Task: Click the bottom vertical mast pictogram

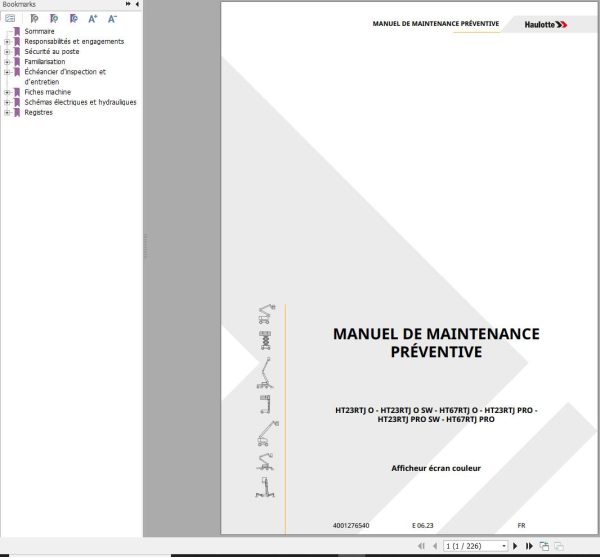Action: tap(265, 487)
